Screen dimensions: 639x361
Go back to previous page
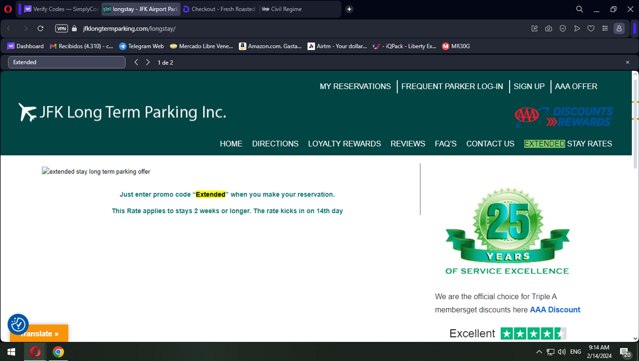tap(9, 29)
